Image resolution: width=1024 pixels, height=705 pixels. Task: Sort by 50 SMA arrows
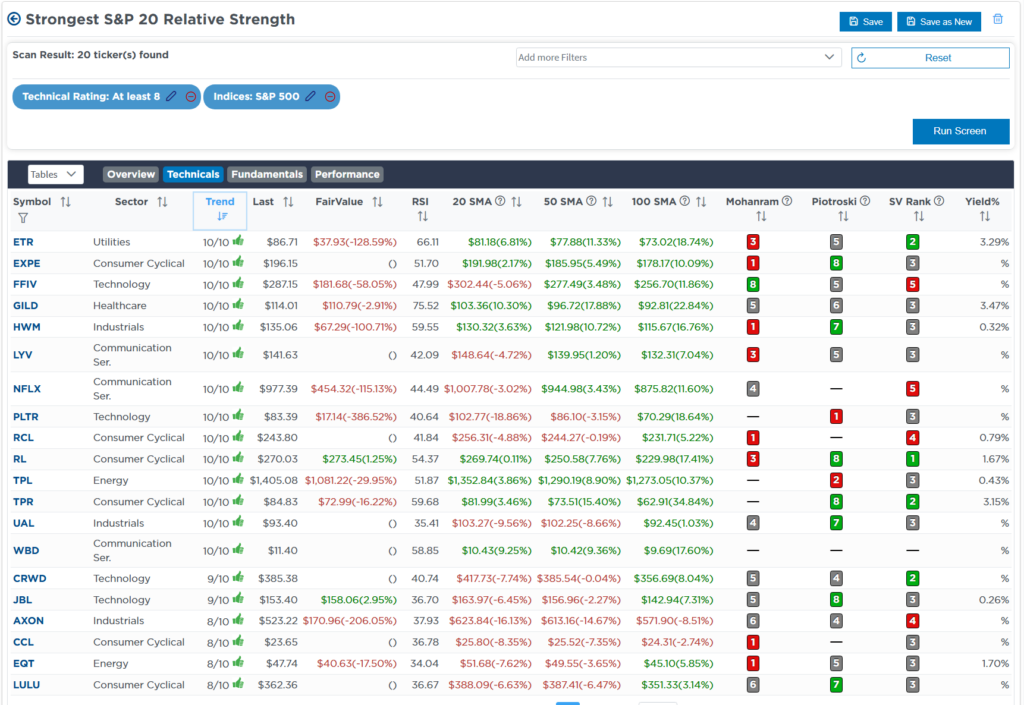(x=607, y=202)
